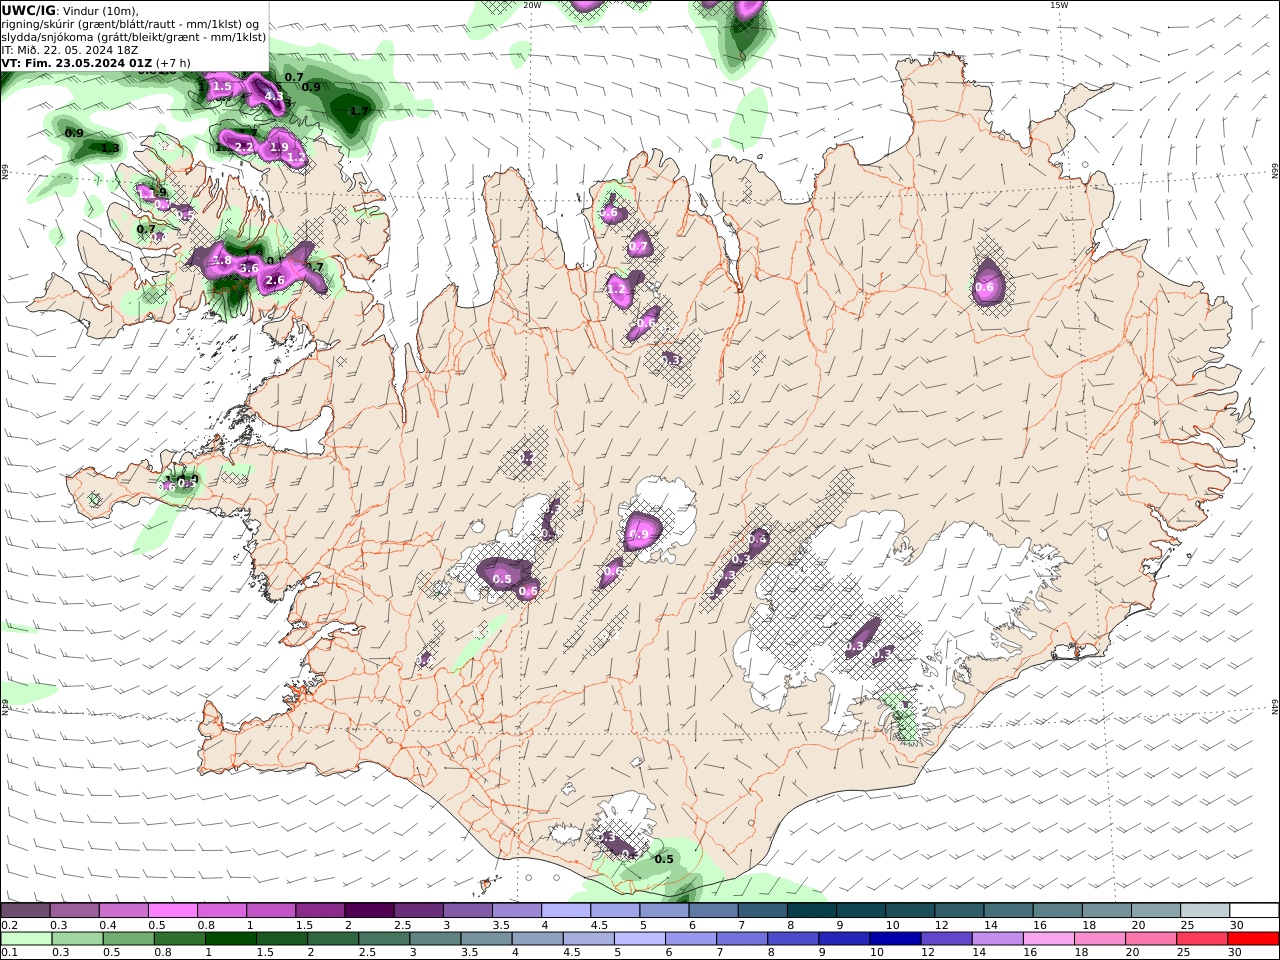The image size is (1280, 960).
Task: Pick the white swatch above 30 in the snow legend
Action: 1254,910
